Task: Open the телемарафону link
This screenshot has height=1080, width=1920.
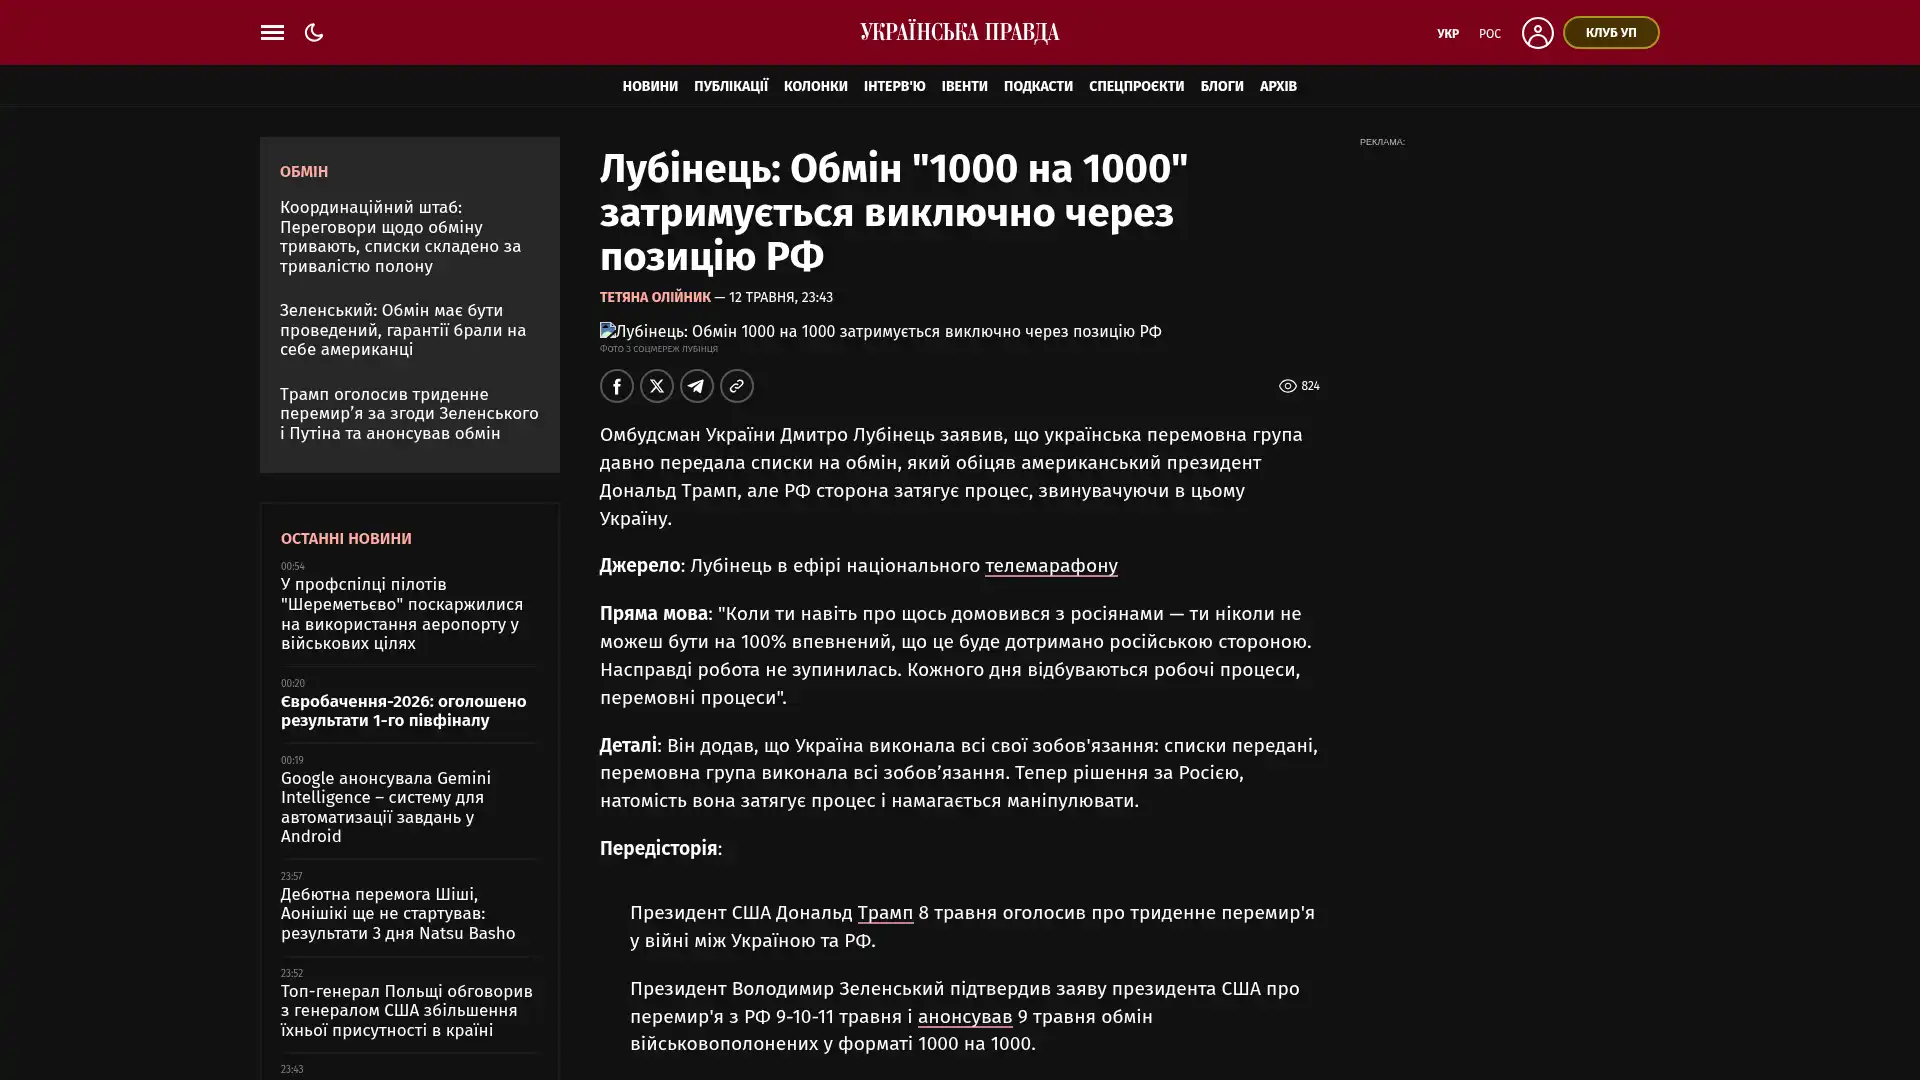Action: 1051,566
